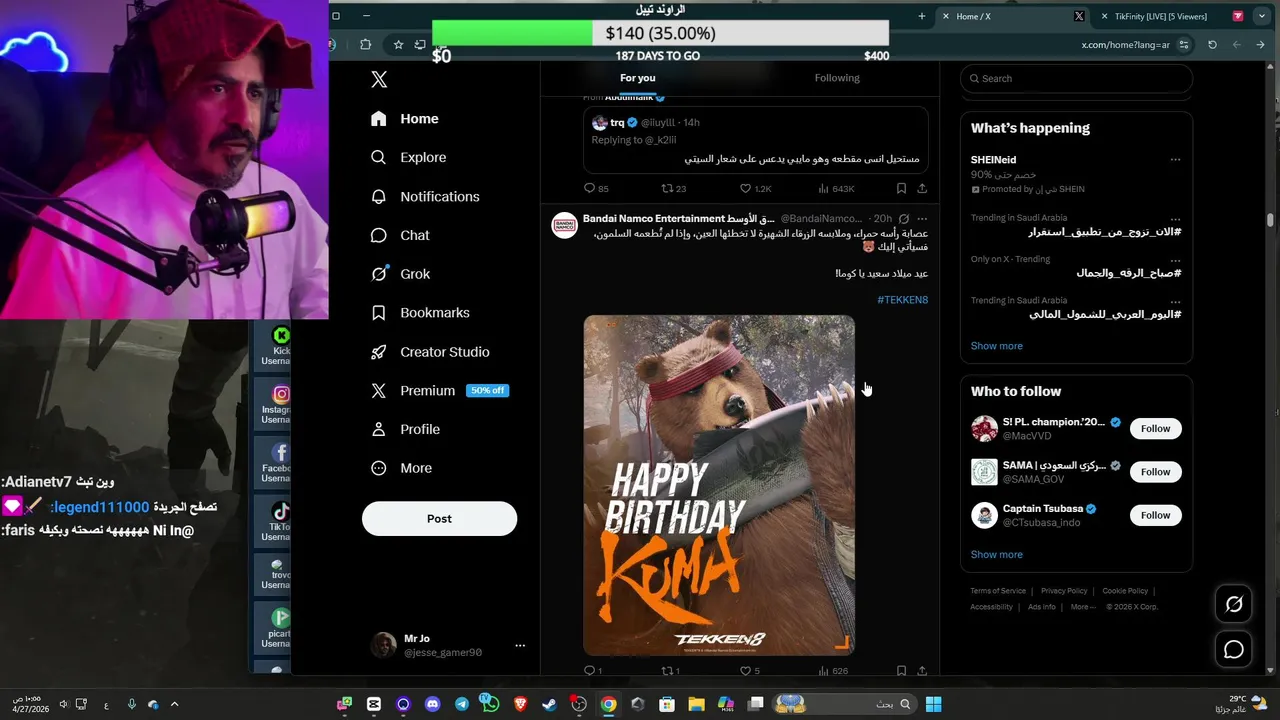The width and height of the screenshot is (1280, 720).
Task: Repost the trq quoted post
Action: (674, 188)
